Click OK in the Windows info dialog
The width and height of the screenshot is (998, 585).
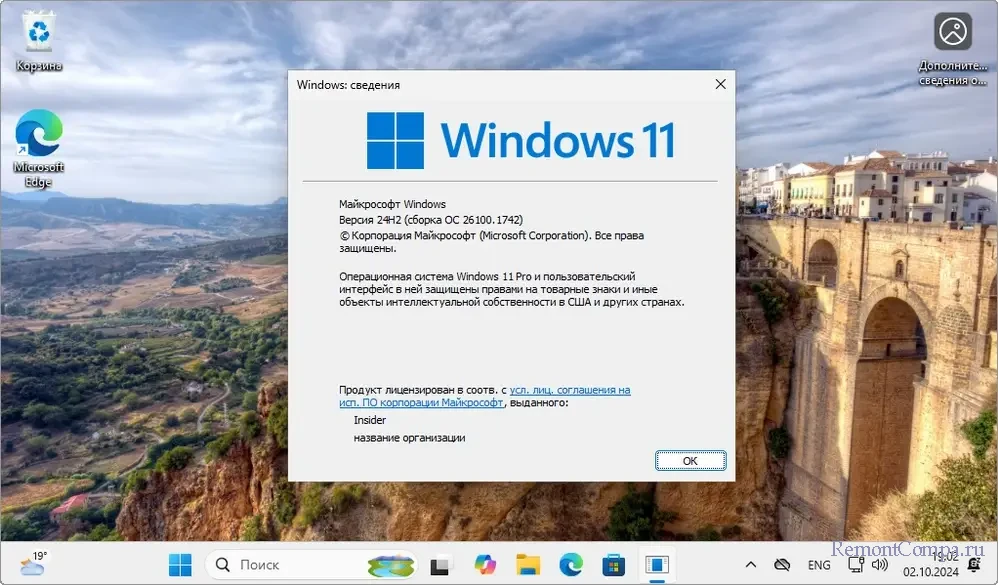pyautogui.click(x=690, y=461)
